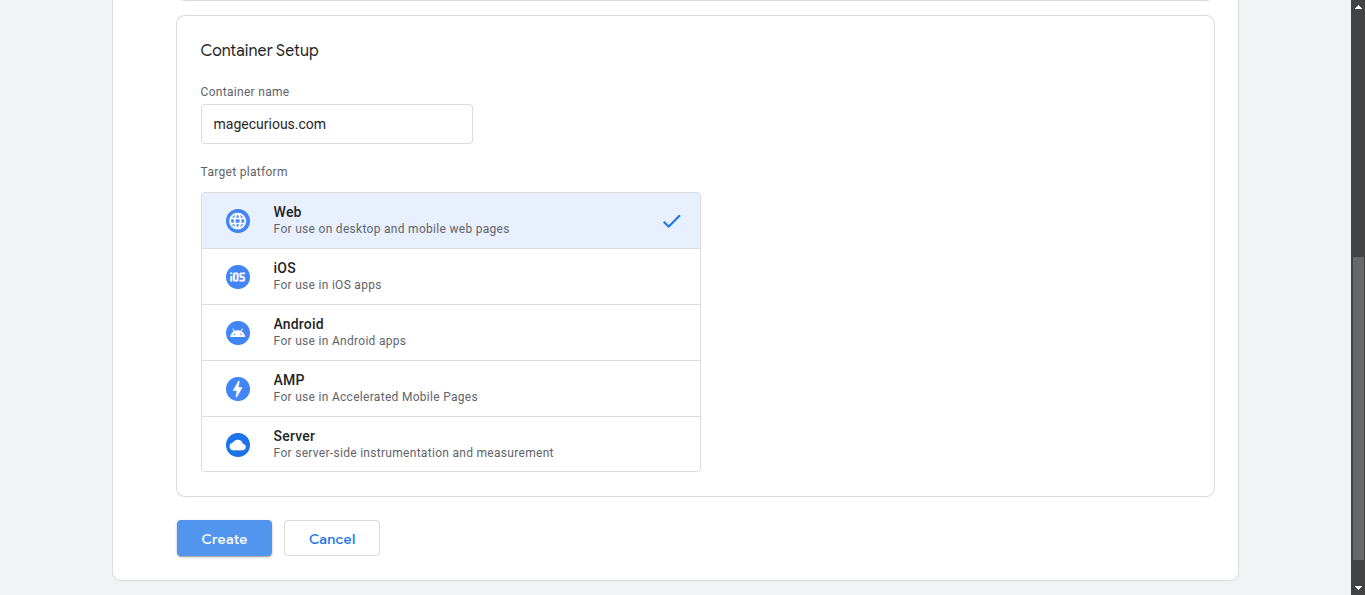Viewport: 1365px width, 595px height.
Task: Click the Android robot icon
Action: click(x=237, y=332)
